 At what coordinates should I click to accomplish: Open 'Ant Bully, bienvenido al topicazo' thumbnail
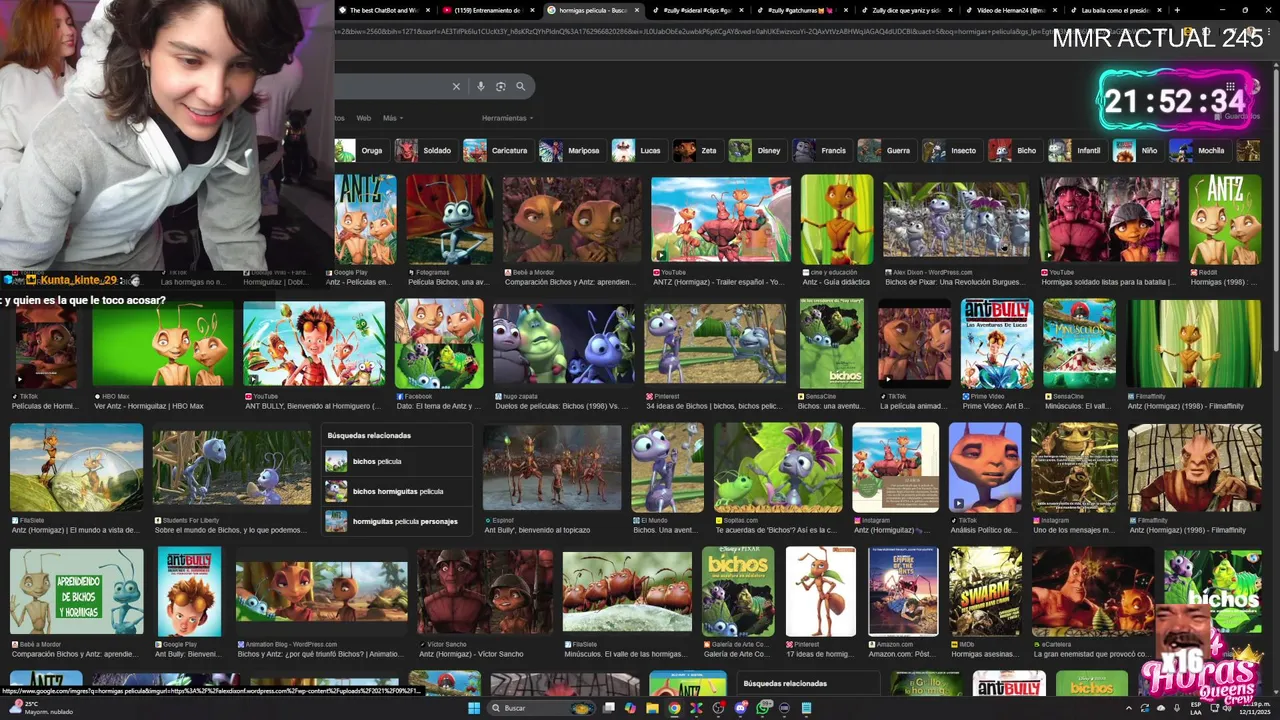tap(552, 467)
